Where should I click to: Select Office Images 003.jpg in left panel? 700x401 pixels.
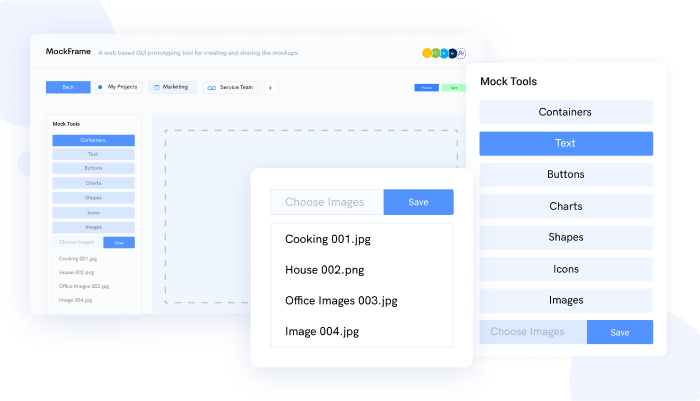(x=84, y=286)
